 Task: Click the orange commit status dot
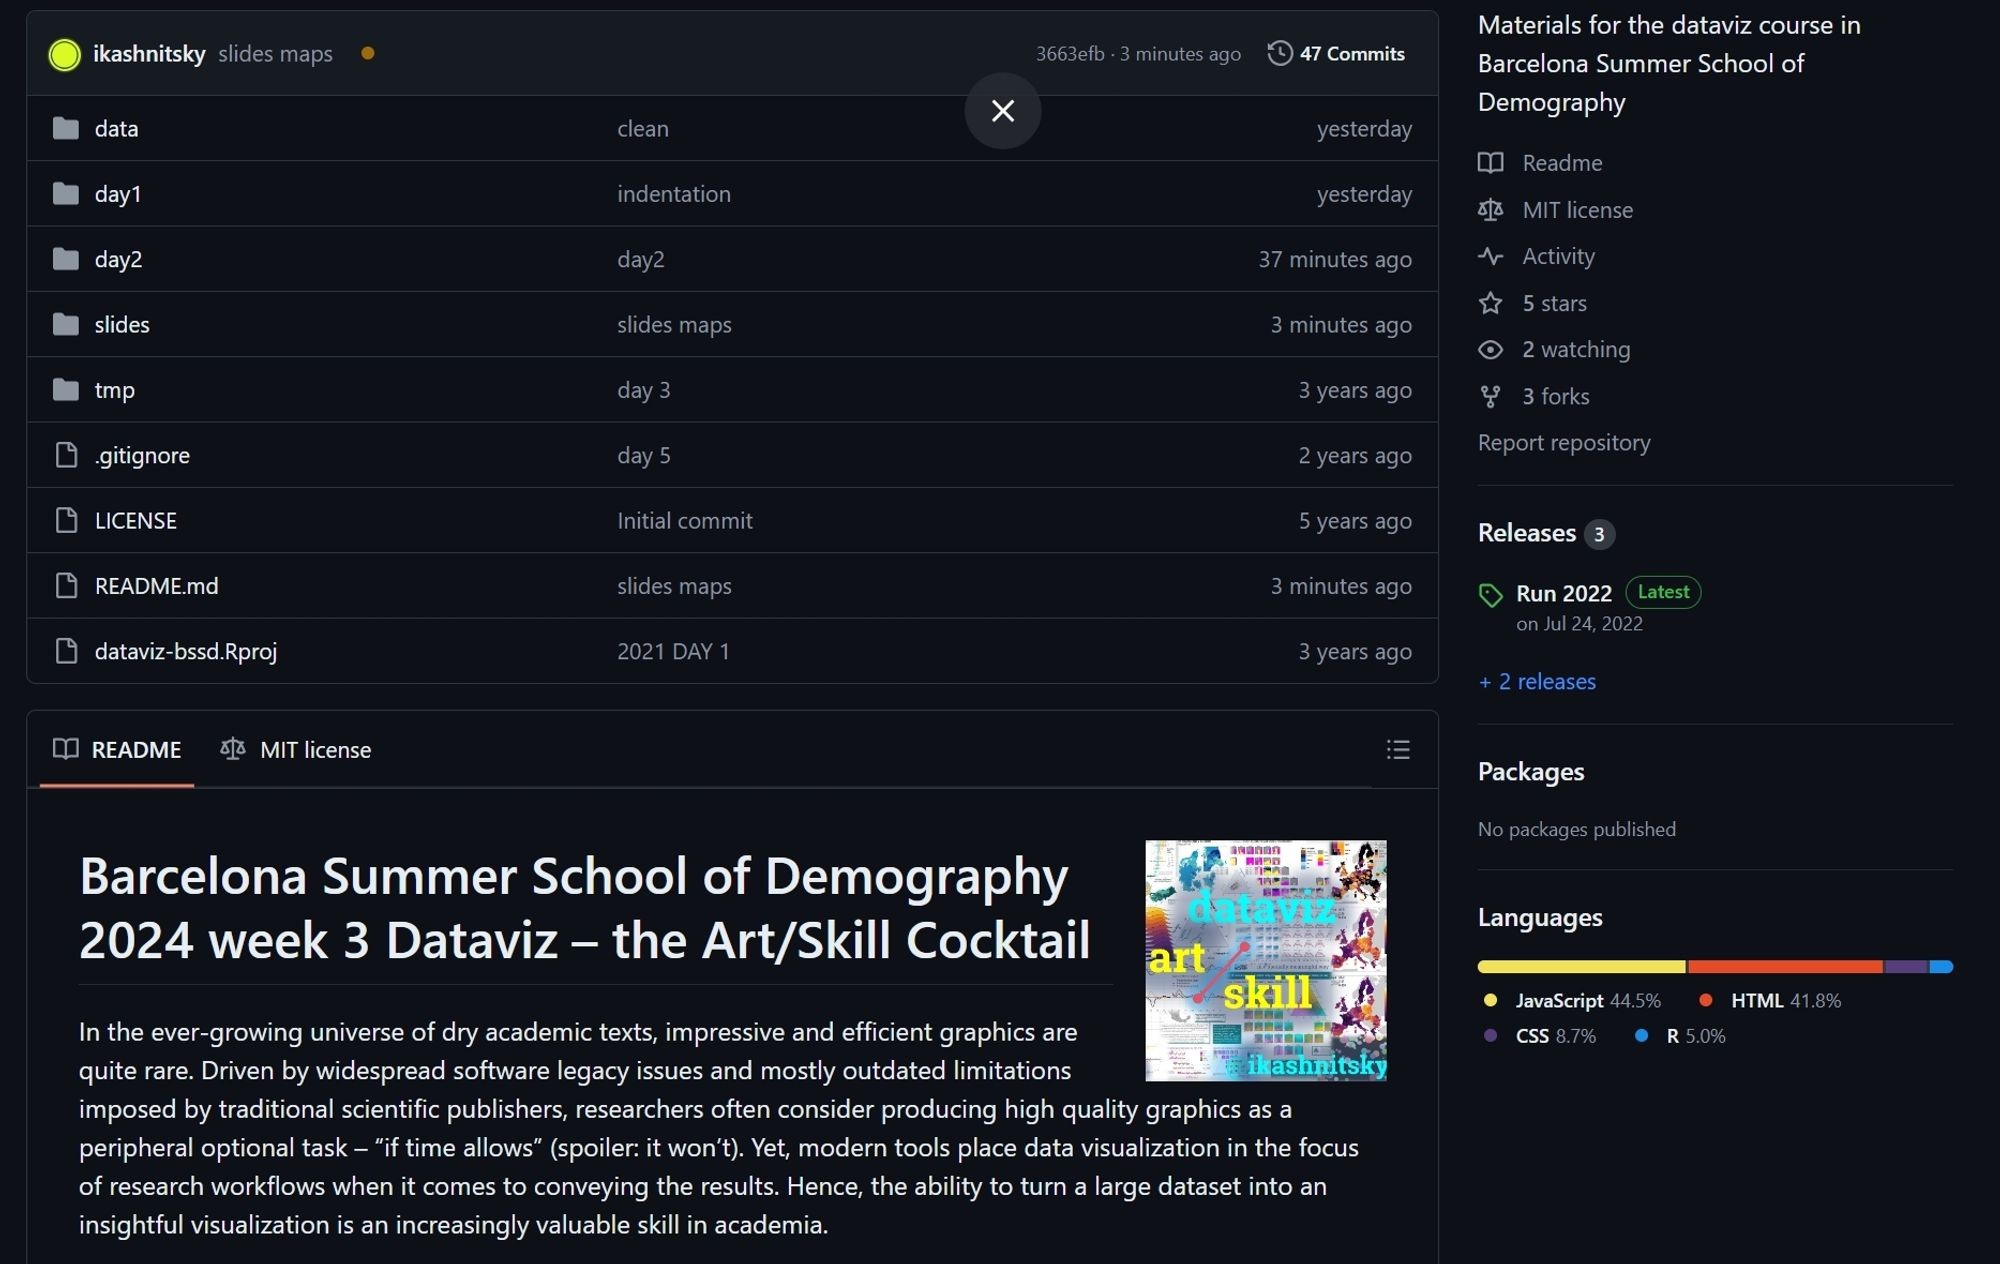(x=368, y=53)
